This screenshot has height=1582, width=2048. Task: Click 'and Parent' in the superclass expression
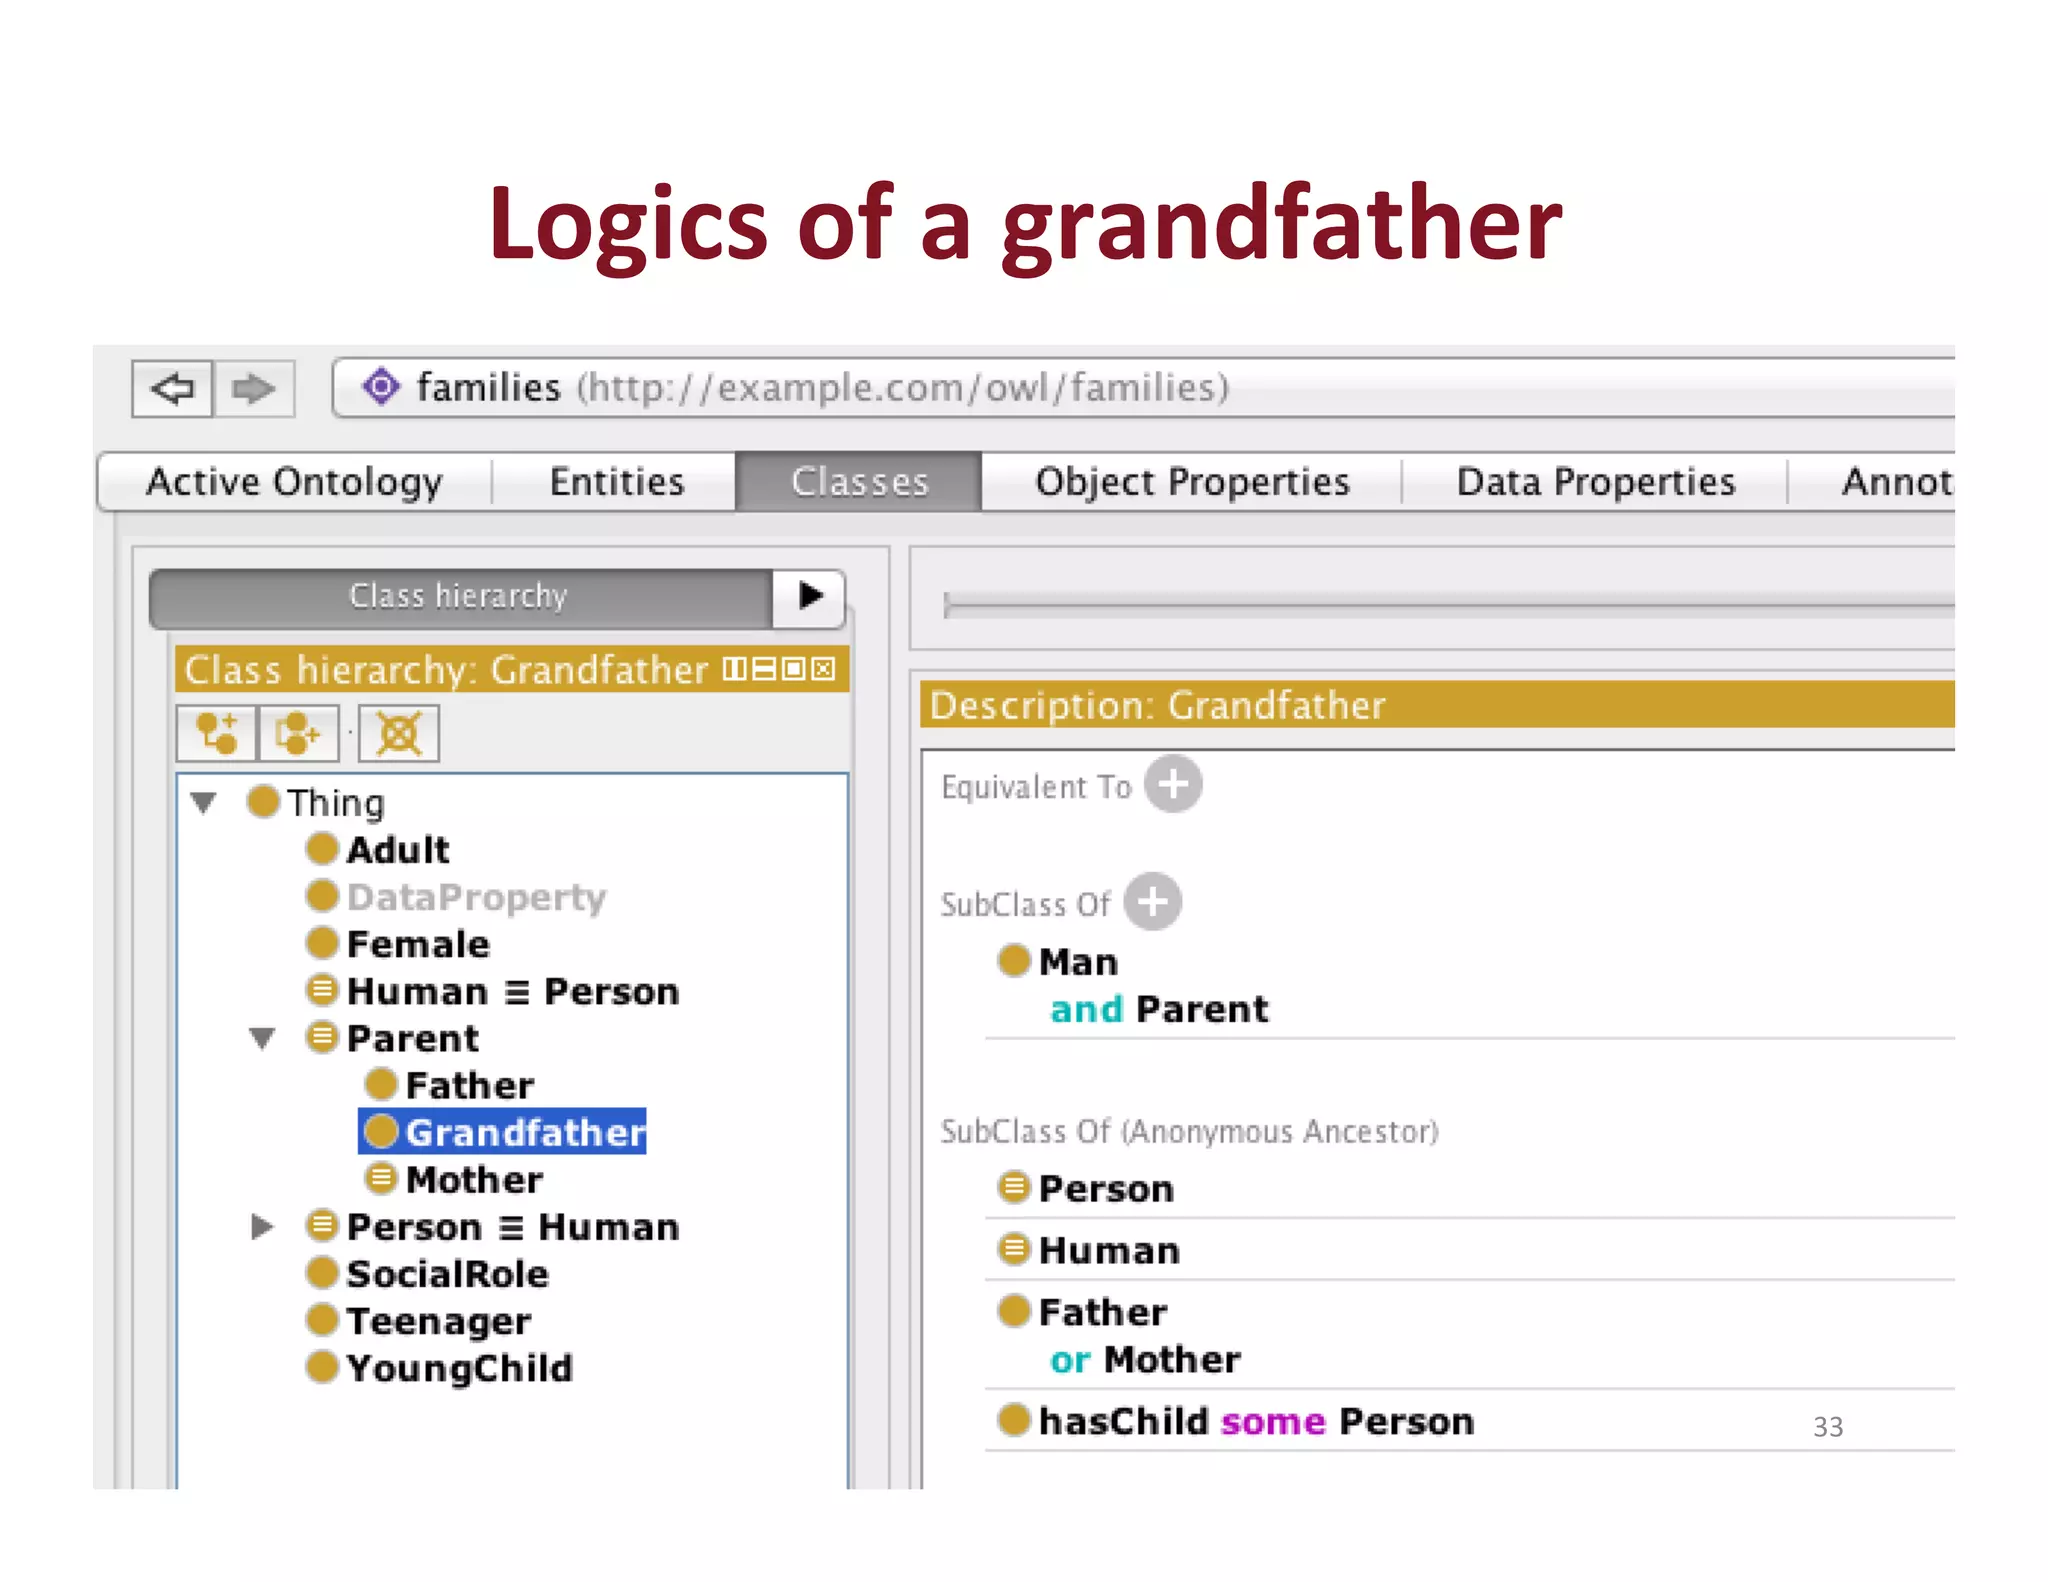(x=1159, y=1009)
